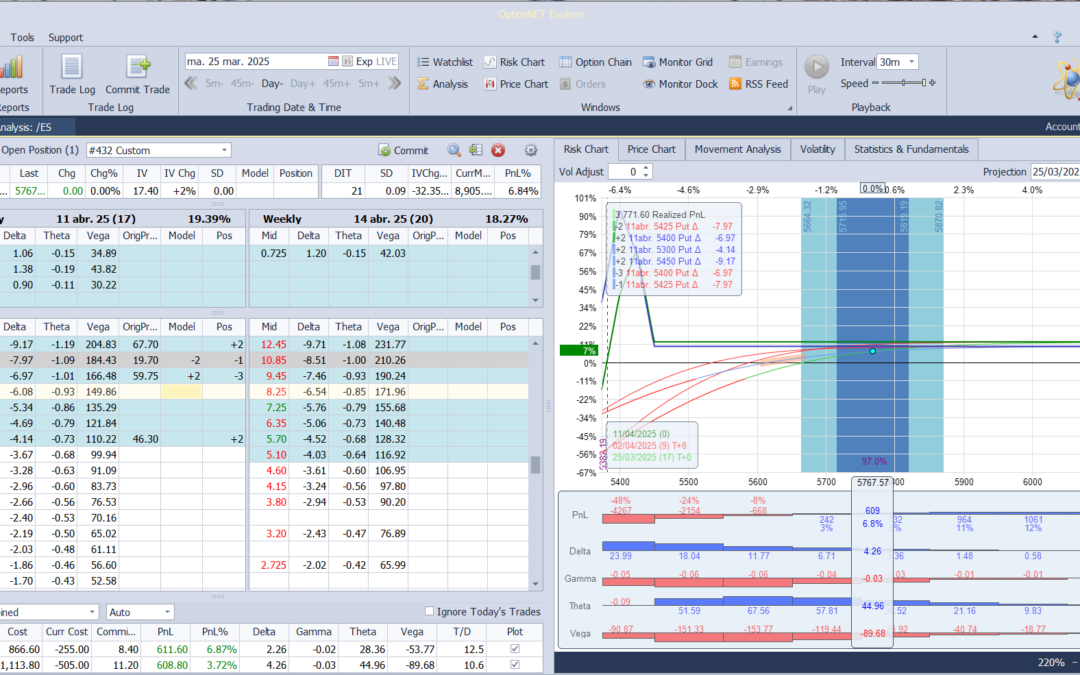Viewport: 1080px width, 675px height.
Task: Click the search magnifier icon near Commit
Action: (x=453, y=150)
